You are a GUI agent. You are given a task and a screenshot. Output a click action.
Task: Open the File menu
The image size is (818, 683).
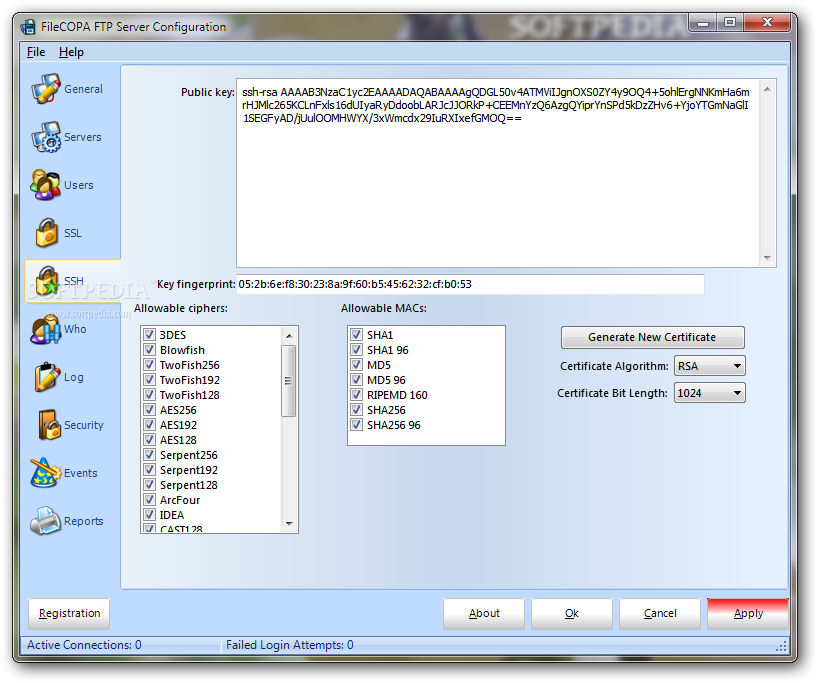36,52
